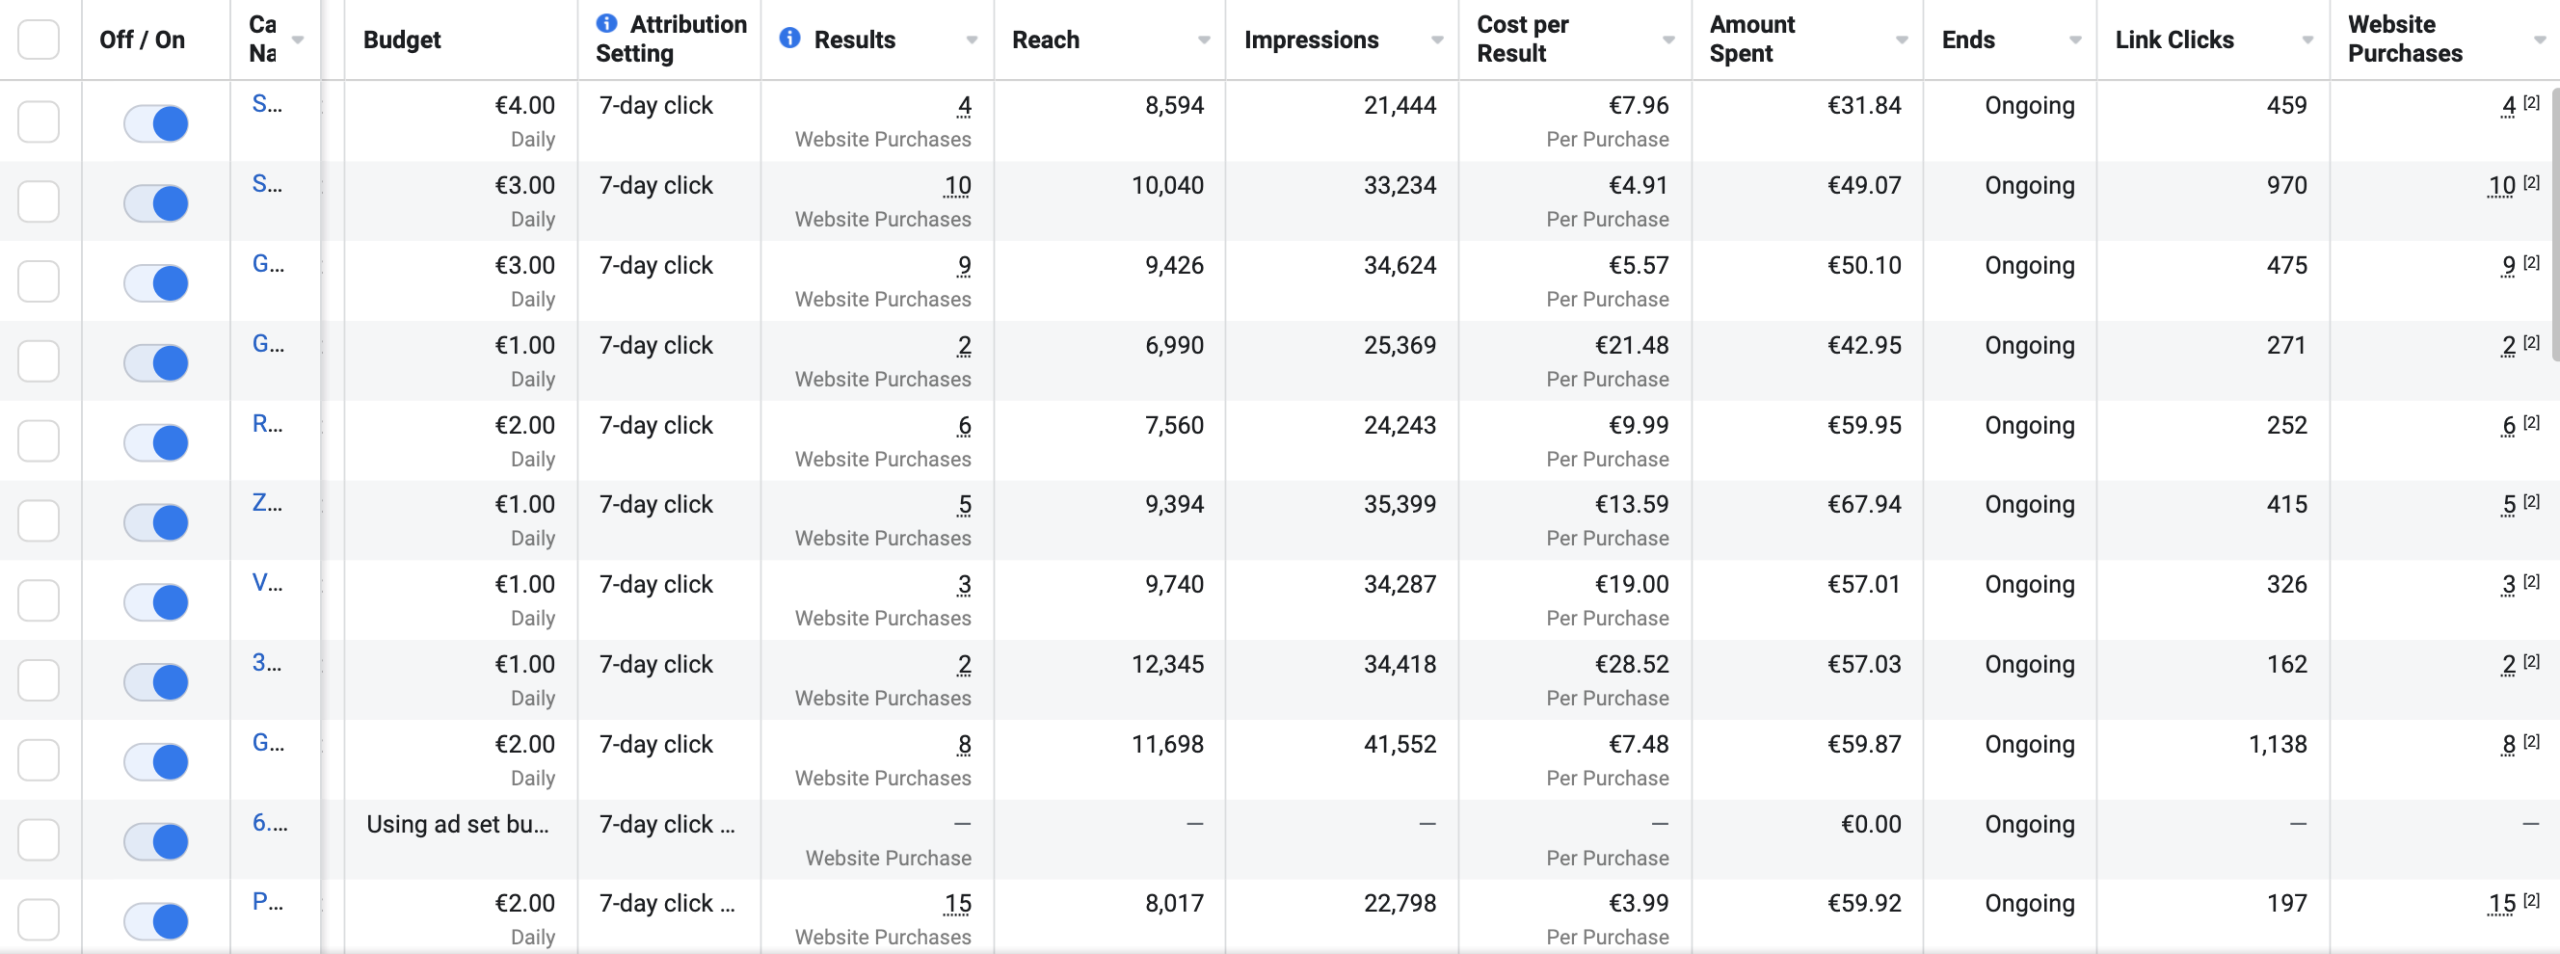
Task: Tick the select-all checkbox in header
Action: tap(39, 40)
